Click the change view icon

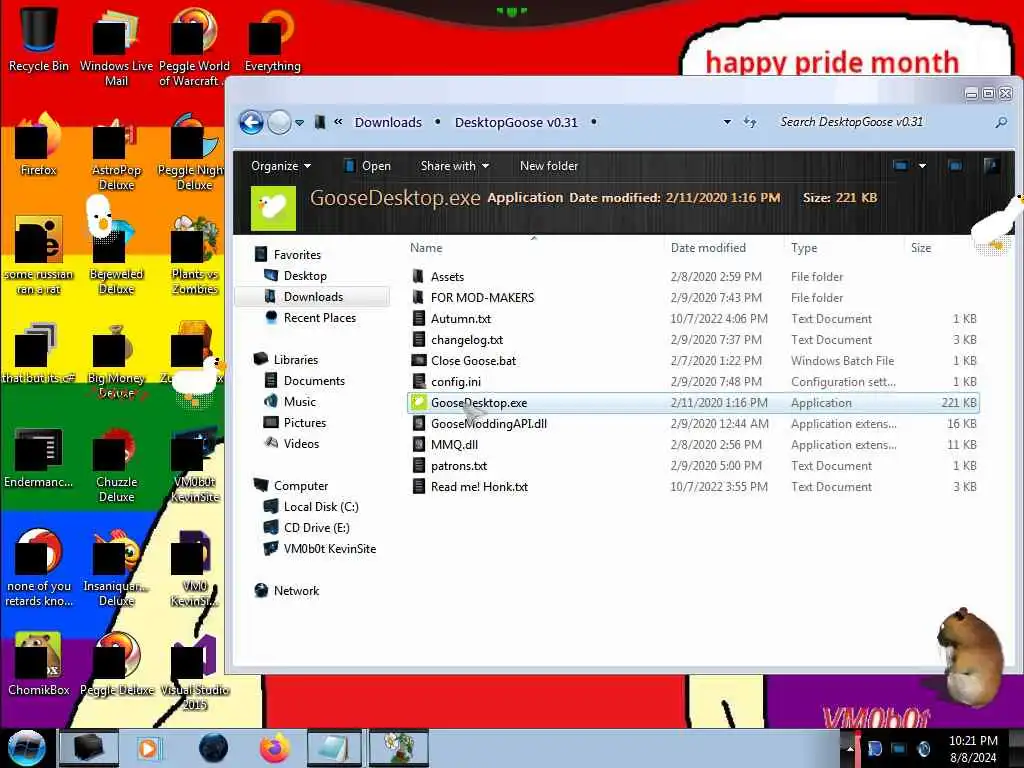[x=901, y=166]
